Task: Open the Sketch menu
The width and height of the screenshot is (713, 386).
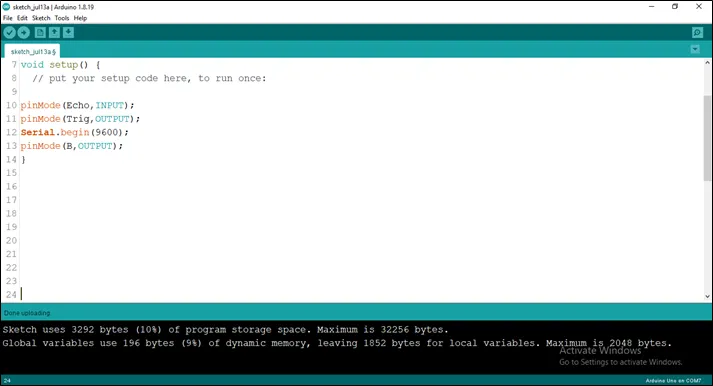Action: coord(41,18)
